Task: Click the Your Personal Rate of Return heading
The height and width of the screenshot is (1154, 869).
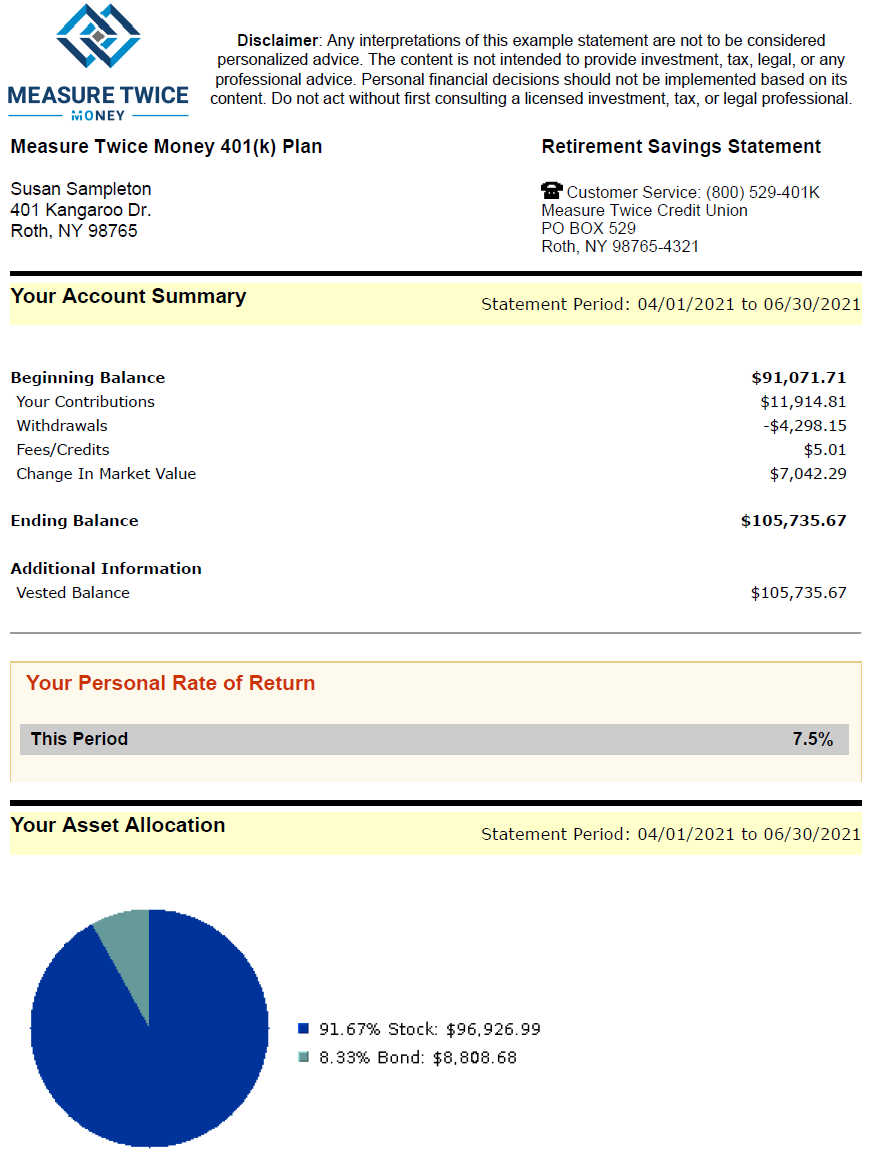Action: [170, 683]
